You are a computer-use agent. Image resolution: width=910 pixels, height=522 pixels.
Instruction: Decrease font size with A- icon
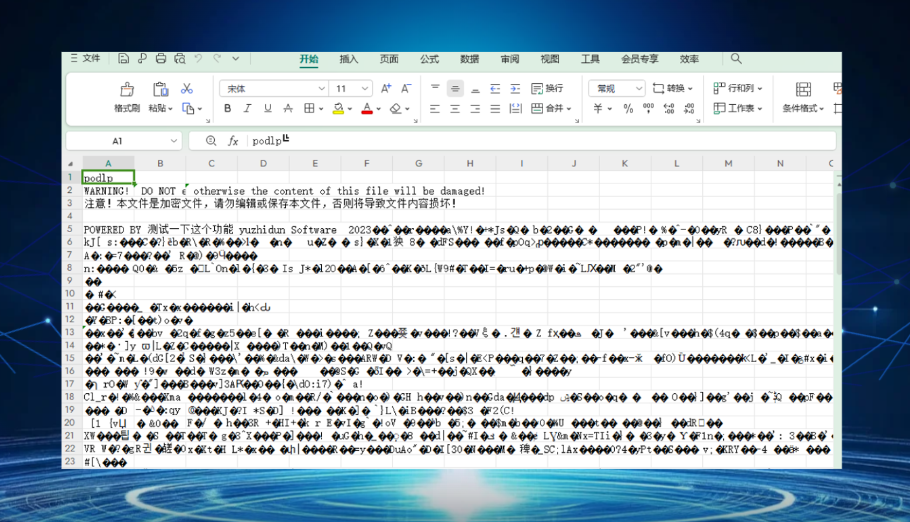(406, 88)
